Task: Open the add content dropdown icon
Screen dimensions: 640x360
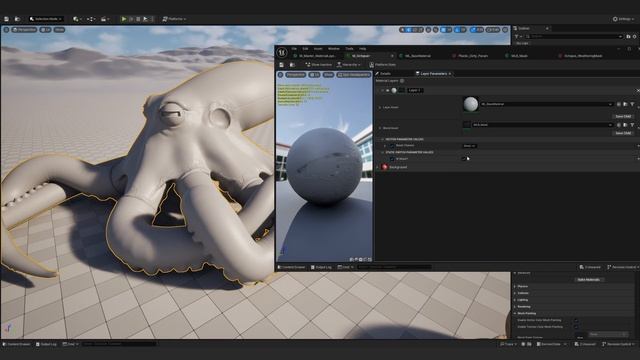Action: [x=77, y=19]
